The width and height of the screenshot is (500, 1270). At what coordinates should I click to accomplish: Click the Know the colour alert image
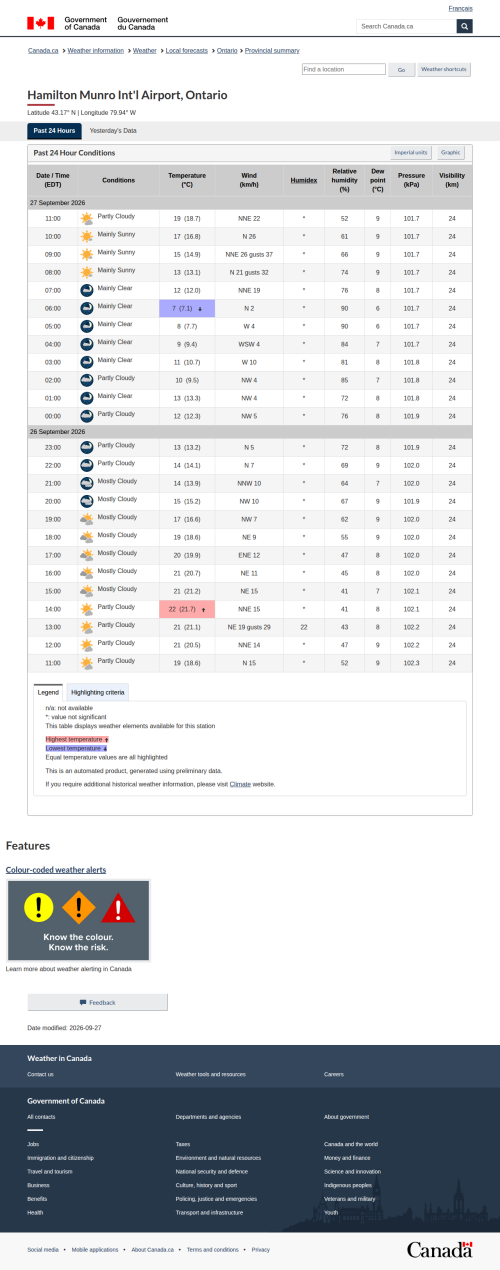(x=78, y=921)
